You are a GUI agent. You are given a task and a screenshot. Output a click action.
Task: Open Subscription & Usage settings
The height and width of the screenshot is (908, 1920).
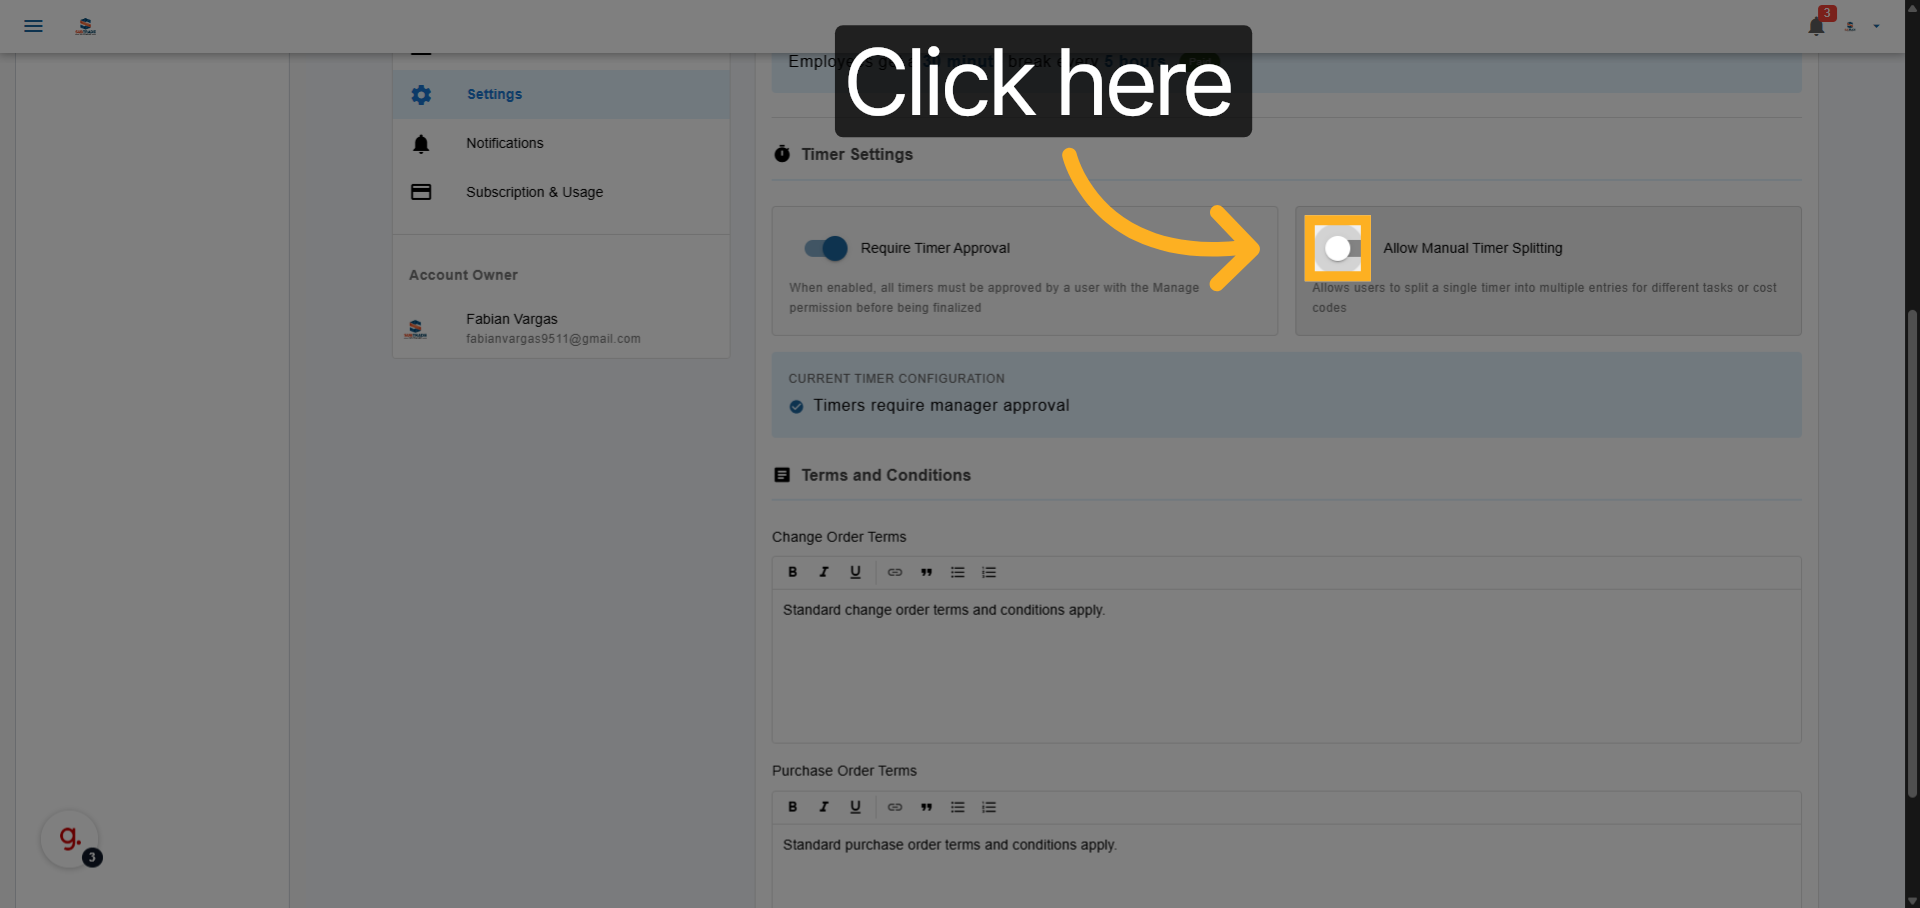coord(535,192)
